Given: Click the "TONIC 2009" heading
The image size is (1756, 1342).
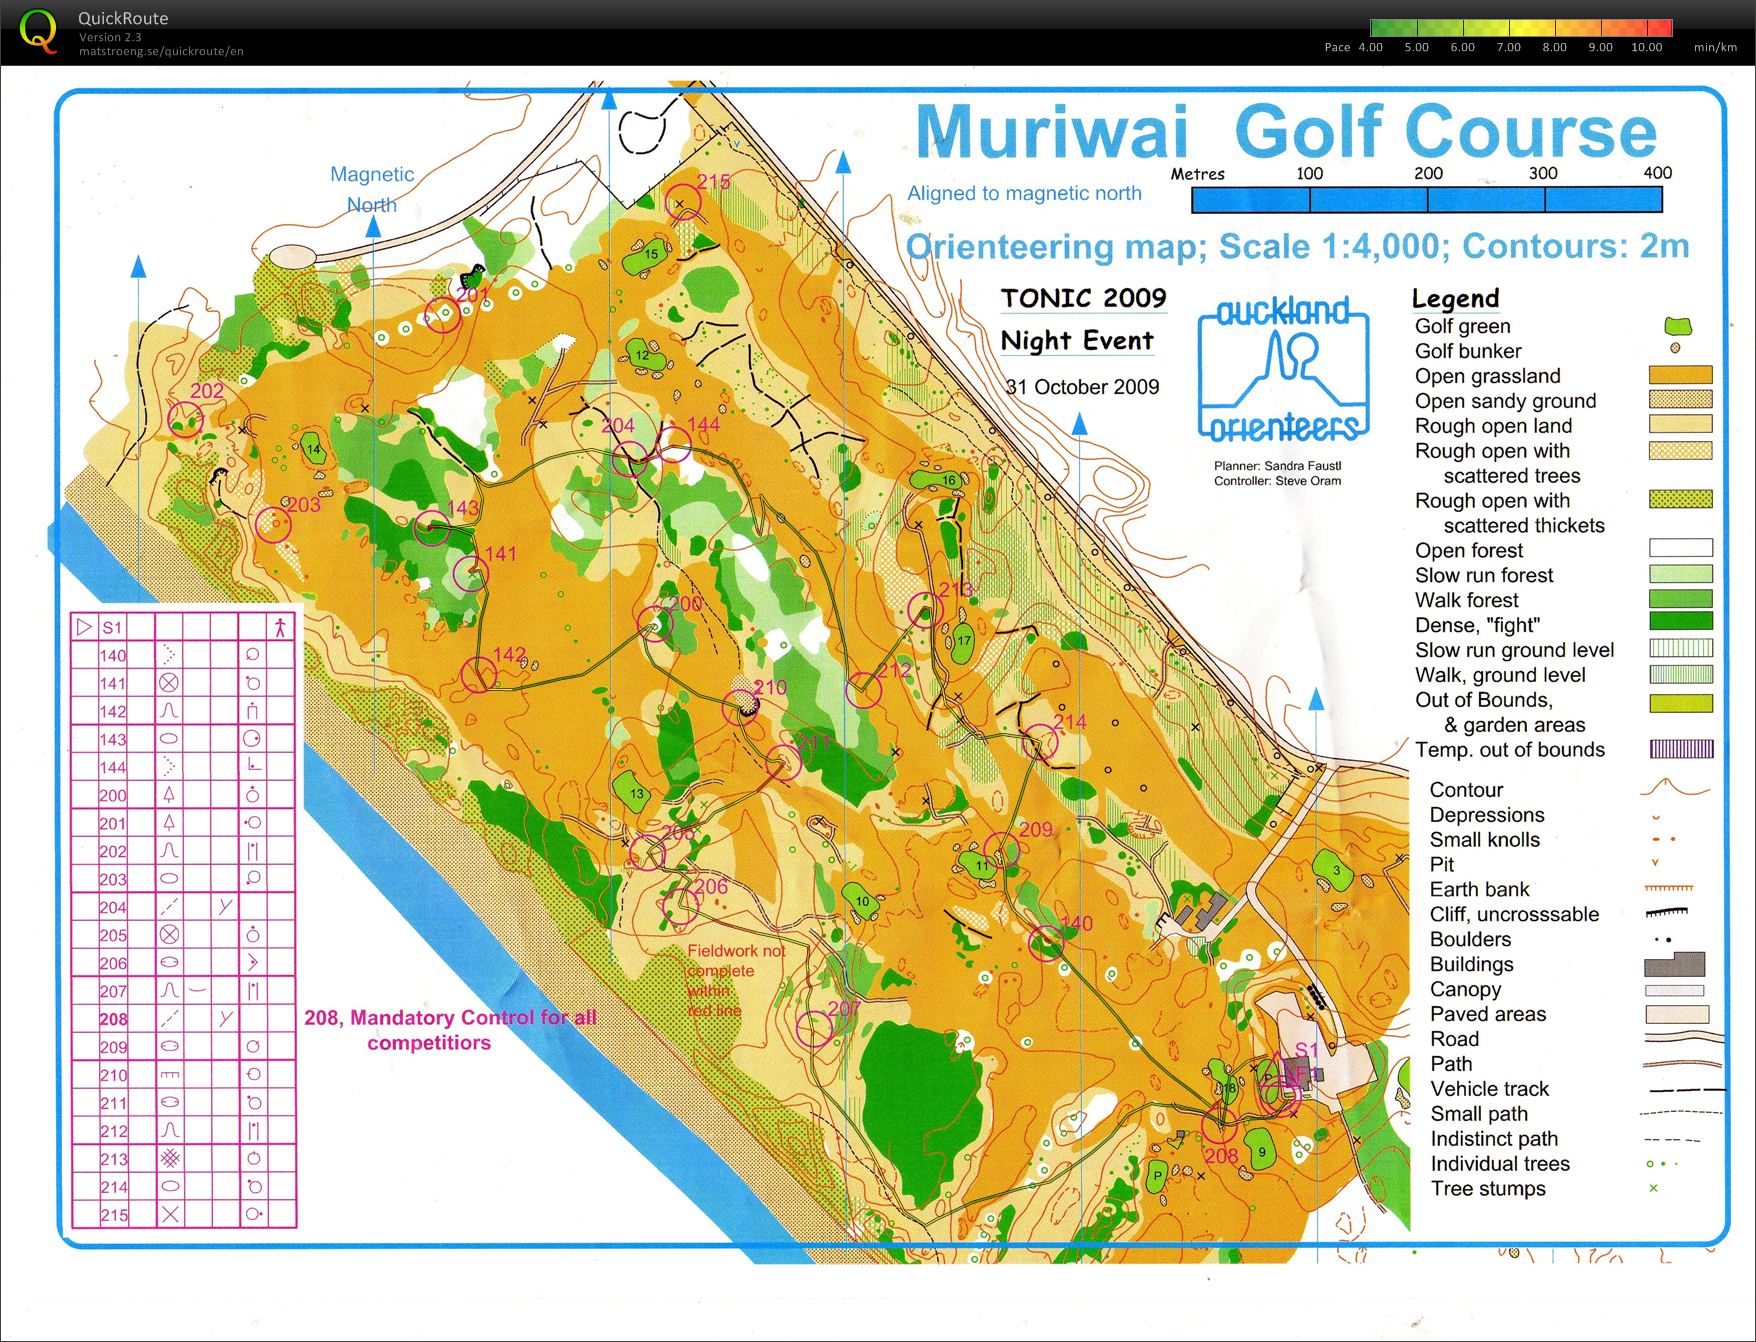Looking at the screenshot, I should click(1083, 298).
